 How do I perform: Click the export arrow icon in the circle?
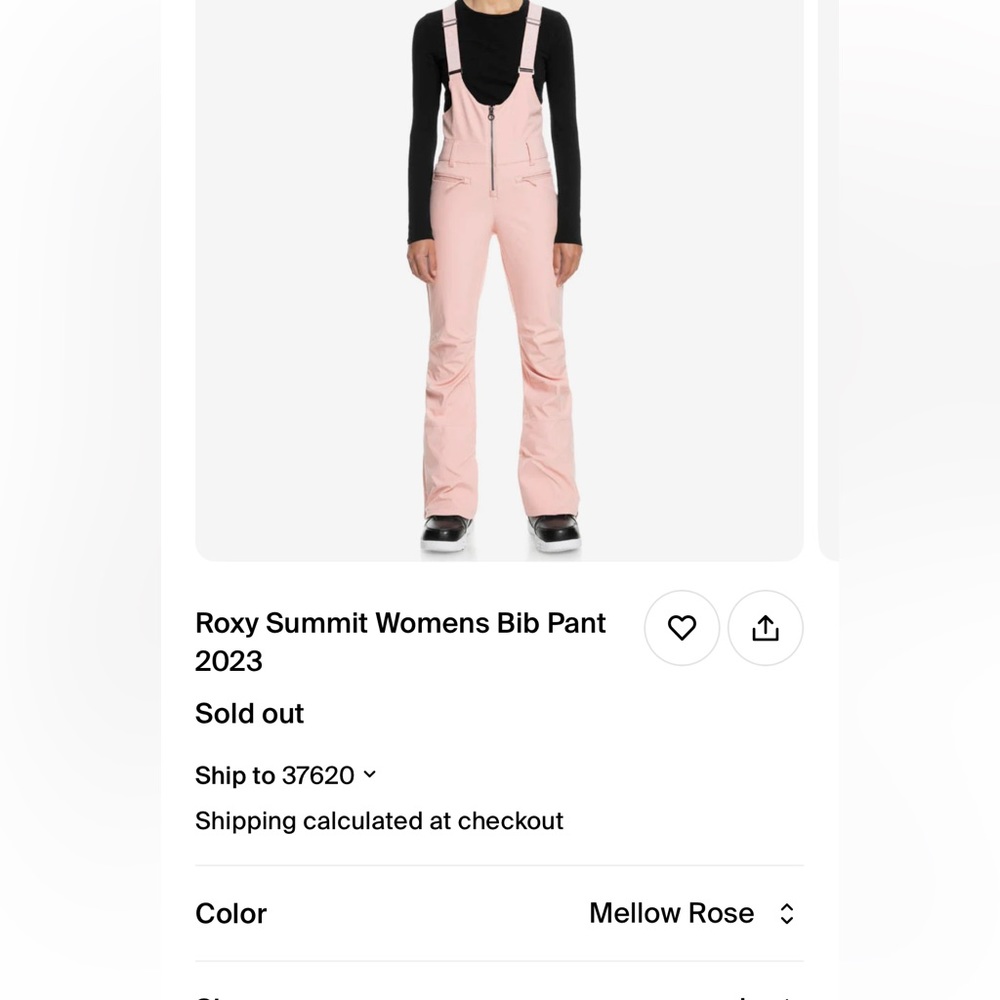coord(765,628)
